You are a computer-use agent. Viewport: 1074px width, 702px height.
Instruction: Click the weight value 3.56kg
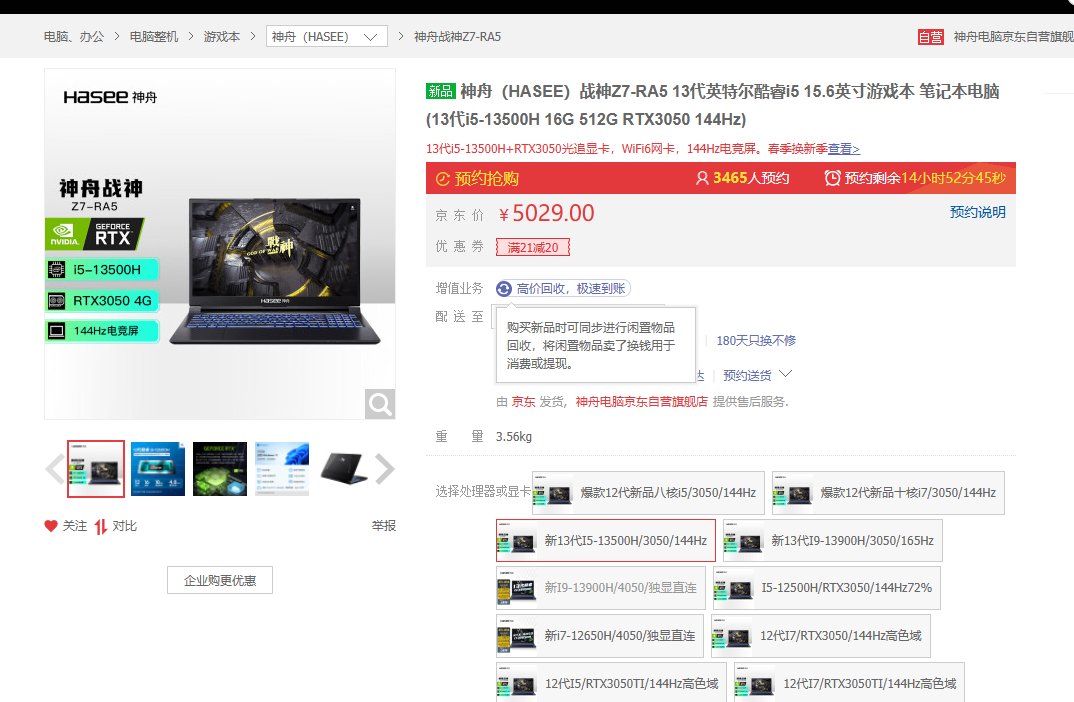click(514, 437)
